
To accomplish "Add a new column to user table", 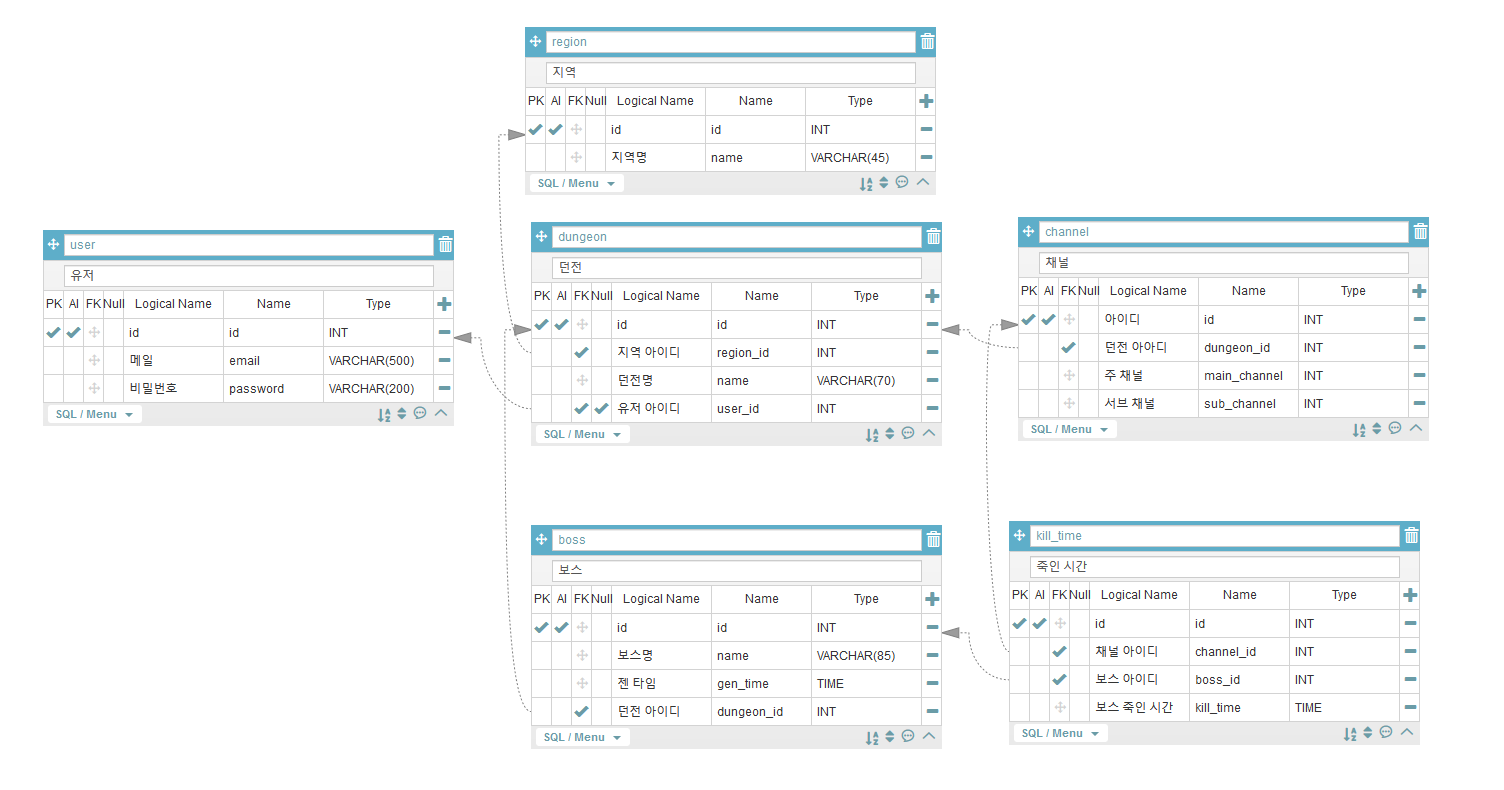I will (444, 304).
